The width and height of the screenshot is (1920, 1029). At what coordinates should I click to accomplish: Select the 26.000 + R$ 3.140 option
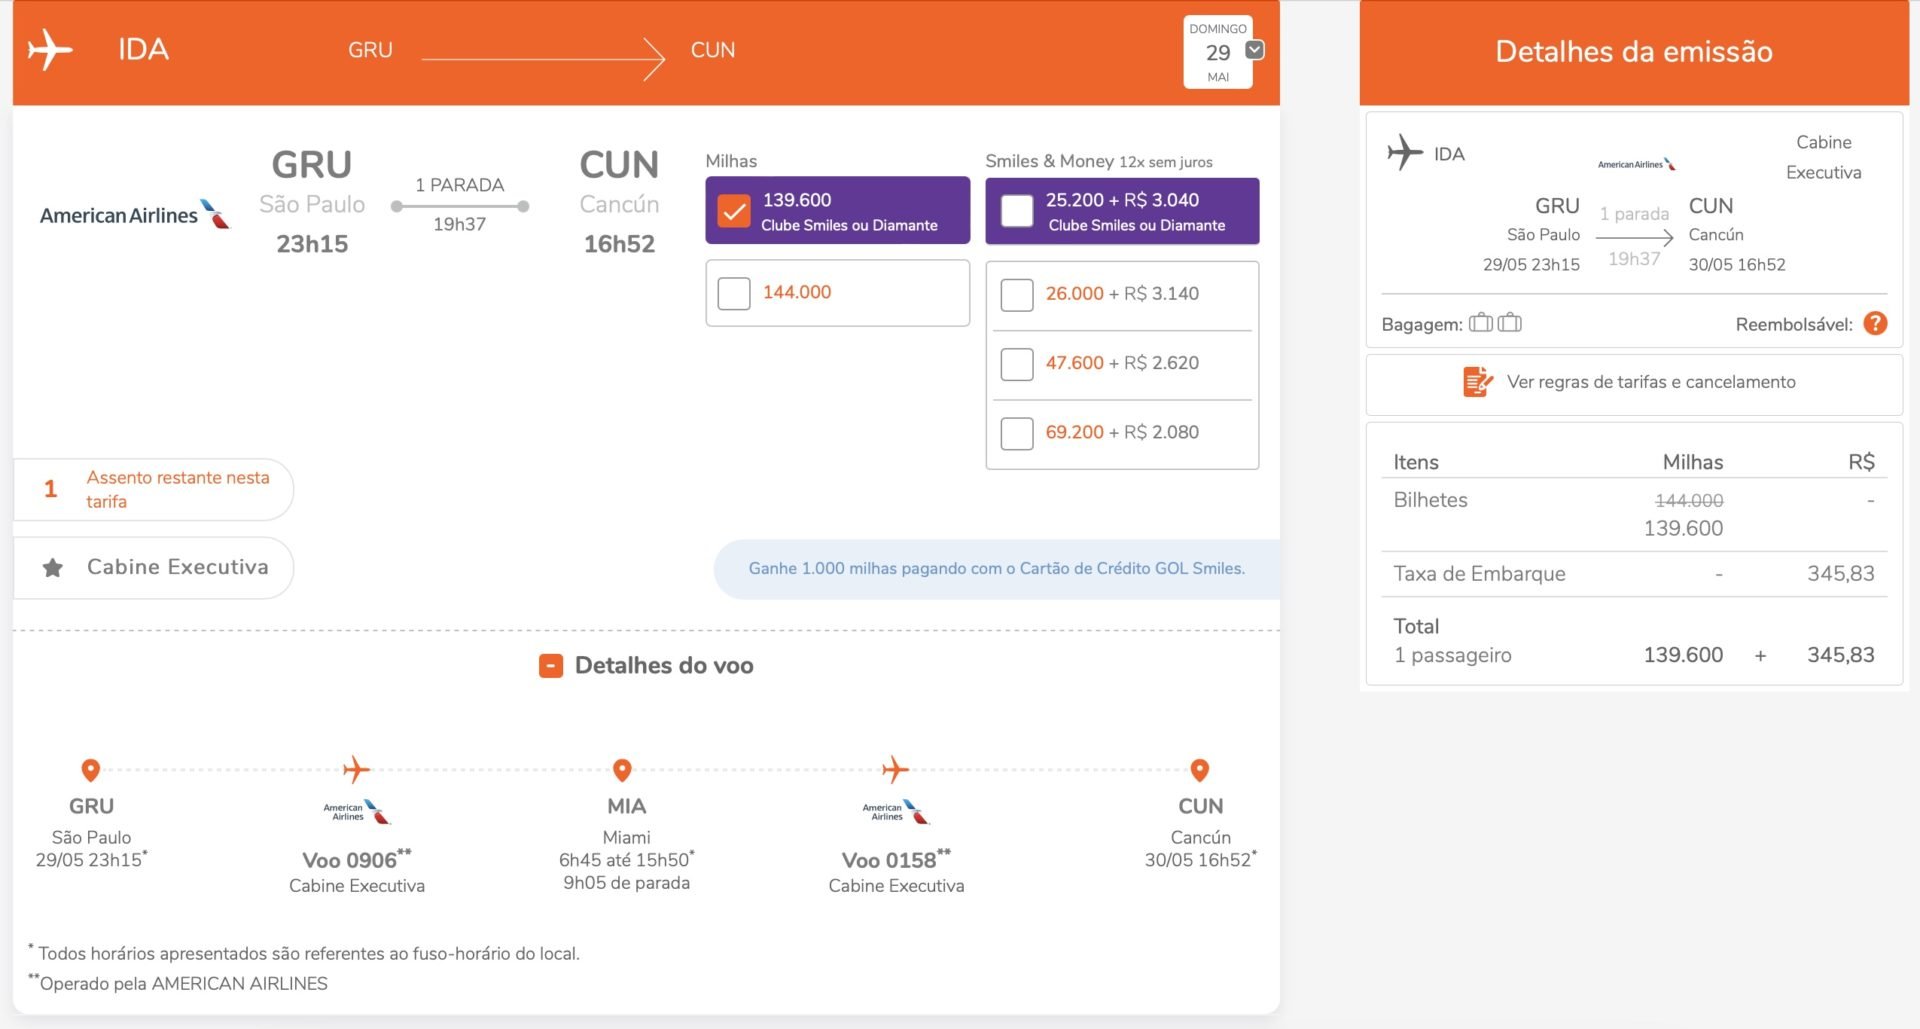tap(1017, 294)
